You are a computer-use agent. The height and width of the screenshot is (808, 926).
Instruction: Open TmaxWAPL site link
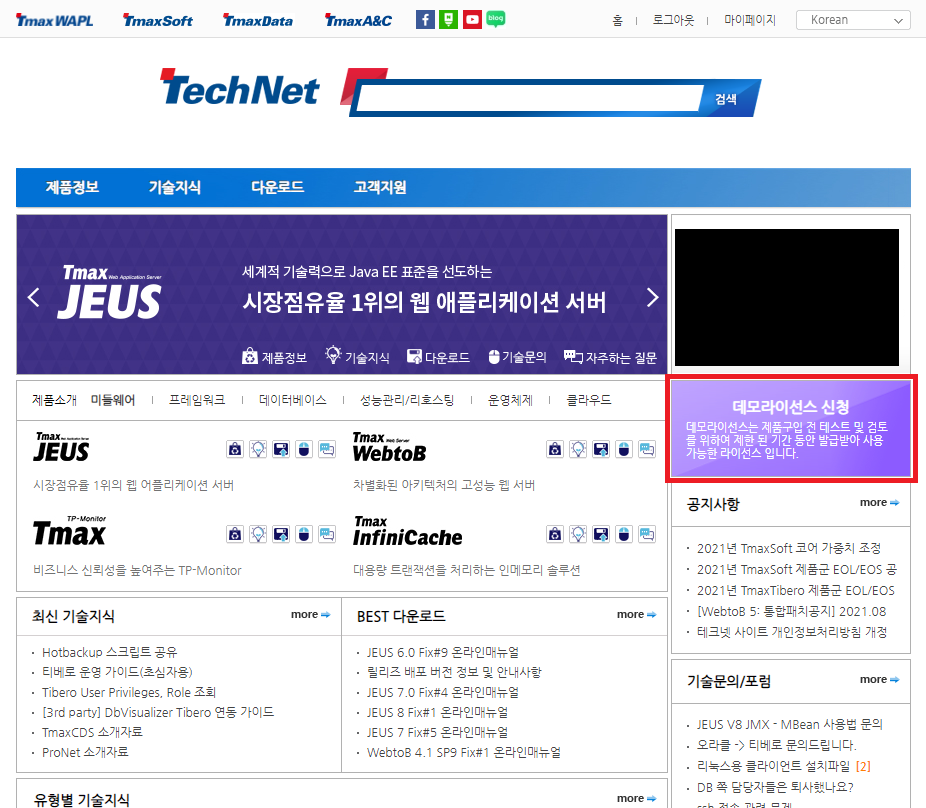[x=54, y=21]
